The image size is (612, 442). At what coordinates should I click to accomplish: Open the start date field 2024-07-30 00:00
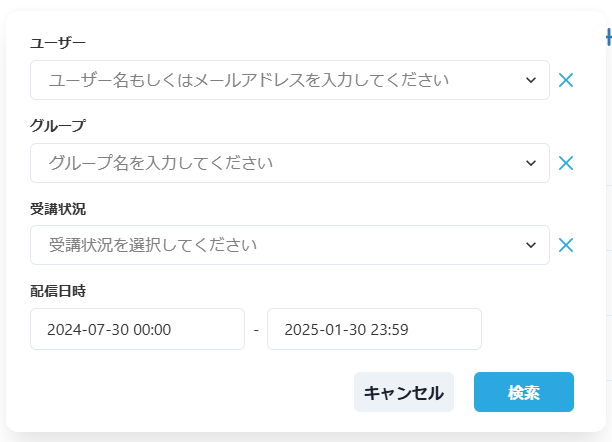[x=137, y=329]
